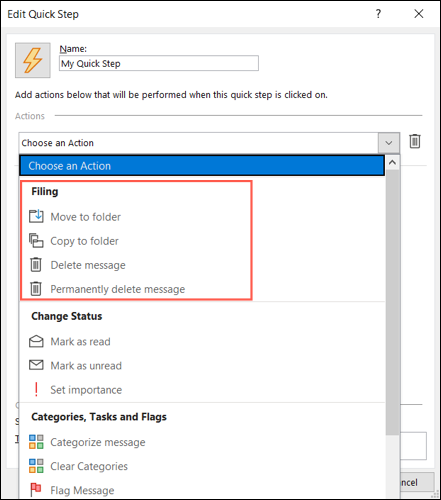Image resolution: width=441 pixels, height=500 pixels.
Task: Click the lightning bolt Quick Step icon
Action: pos(33,60)
